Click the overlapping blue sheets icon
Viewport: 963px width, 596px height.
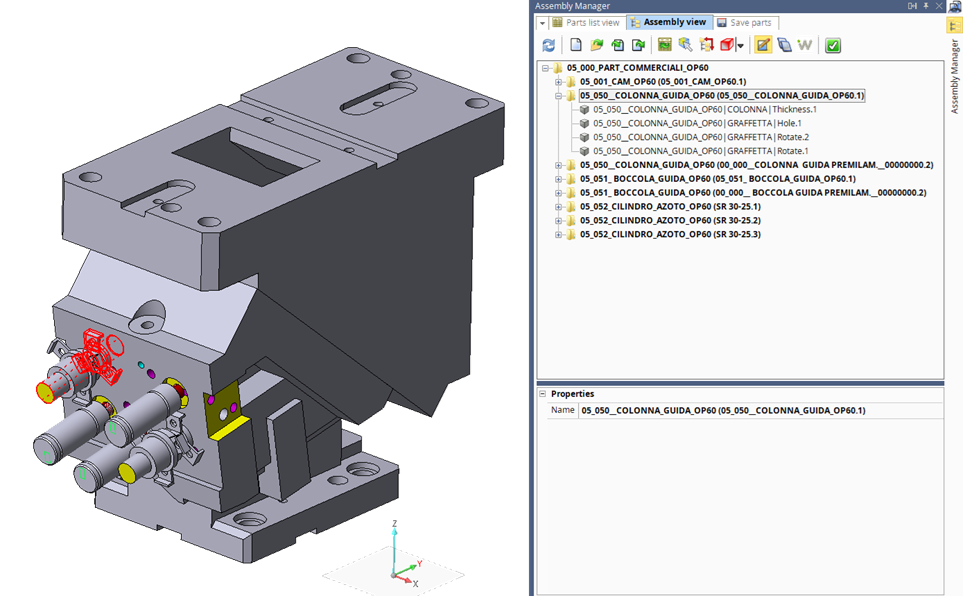784,45
